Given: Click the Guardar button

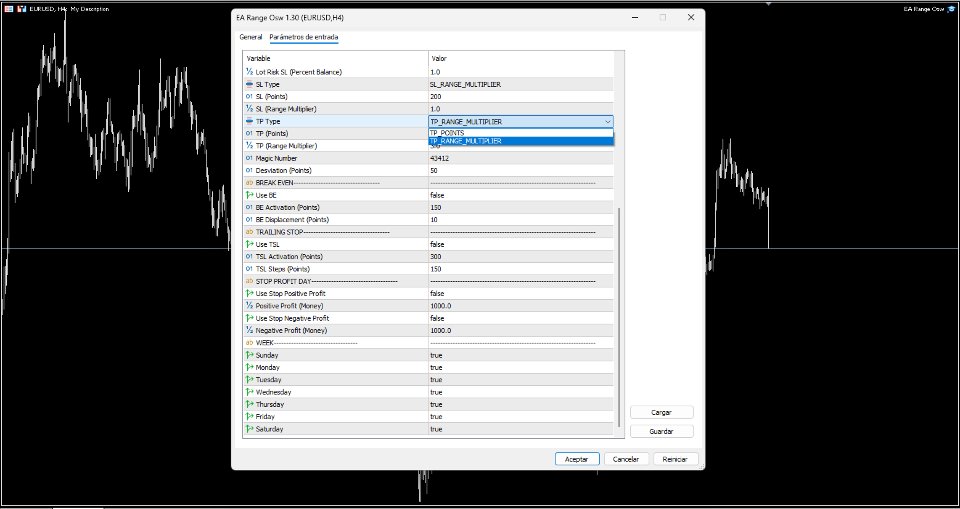Looking at the screenshot, I should point(661,431).
